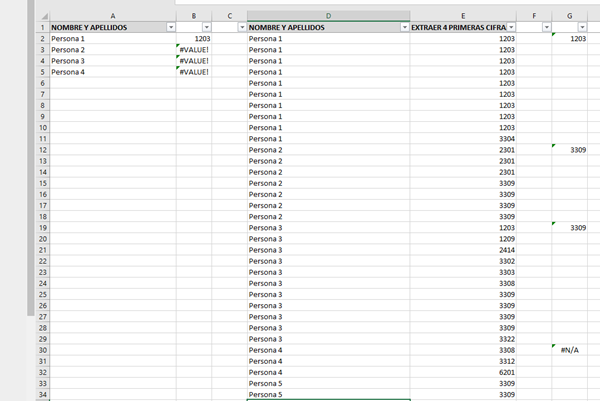
Task: Select entire sheet with corner triangle
Action: 44,16
